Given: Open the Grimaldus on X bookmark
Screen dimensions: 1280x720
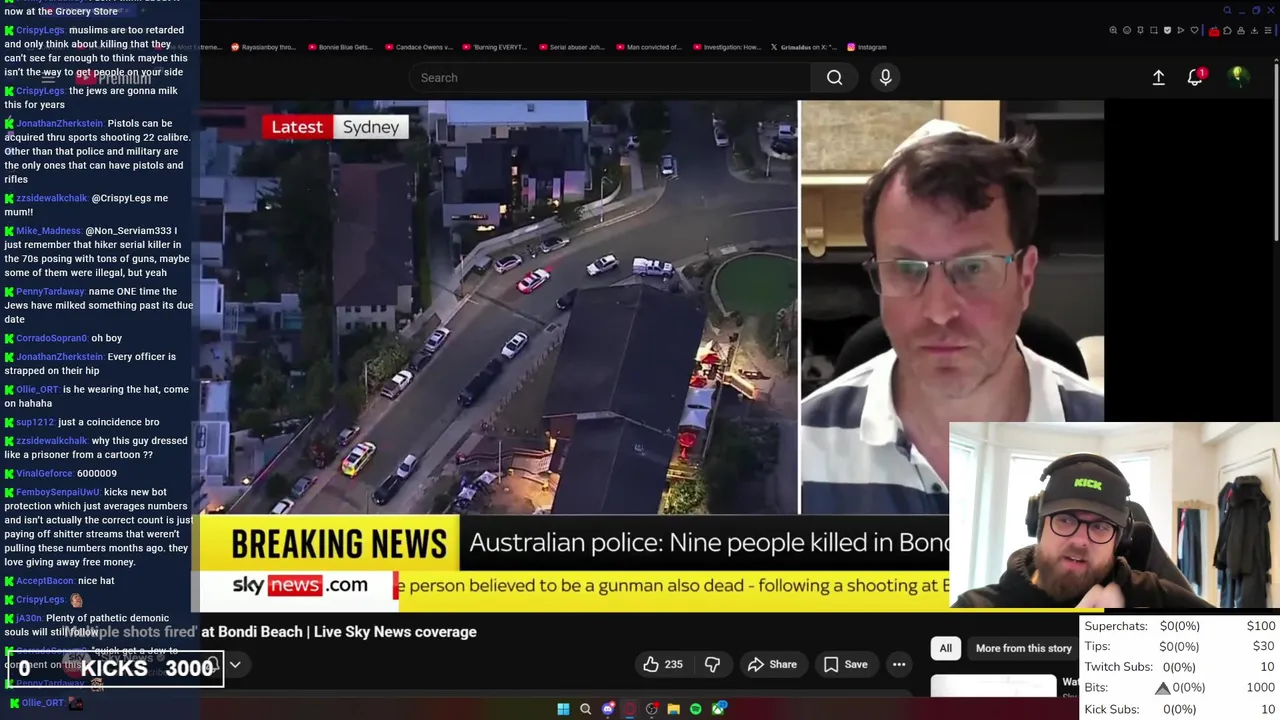Looking at the screenshot, I should point(803,47).
